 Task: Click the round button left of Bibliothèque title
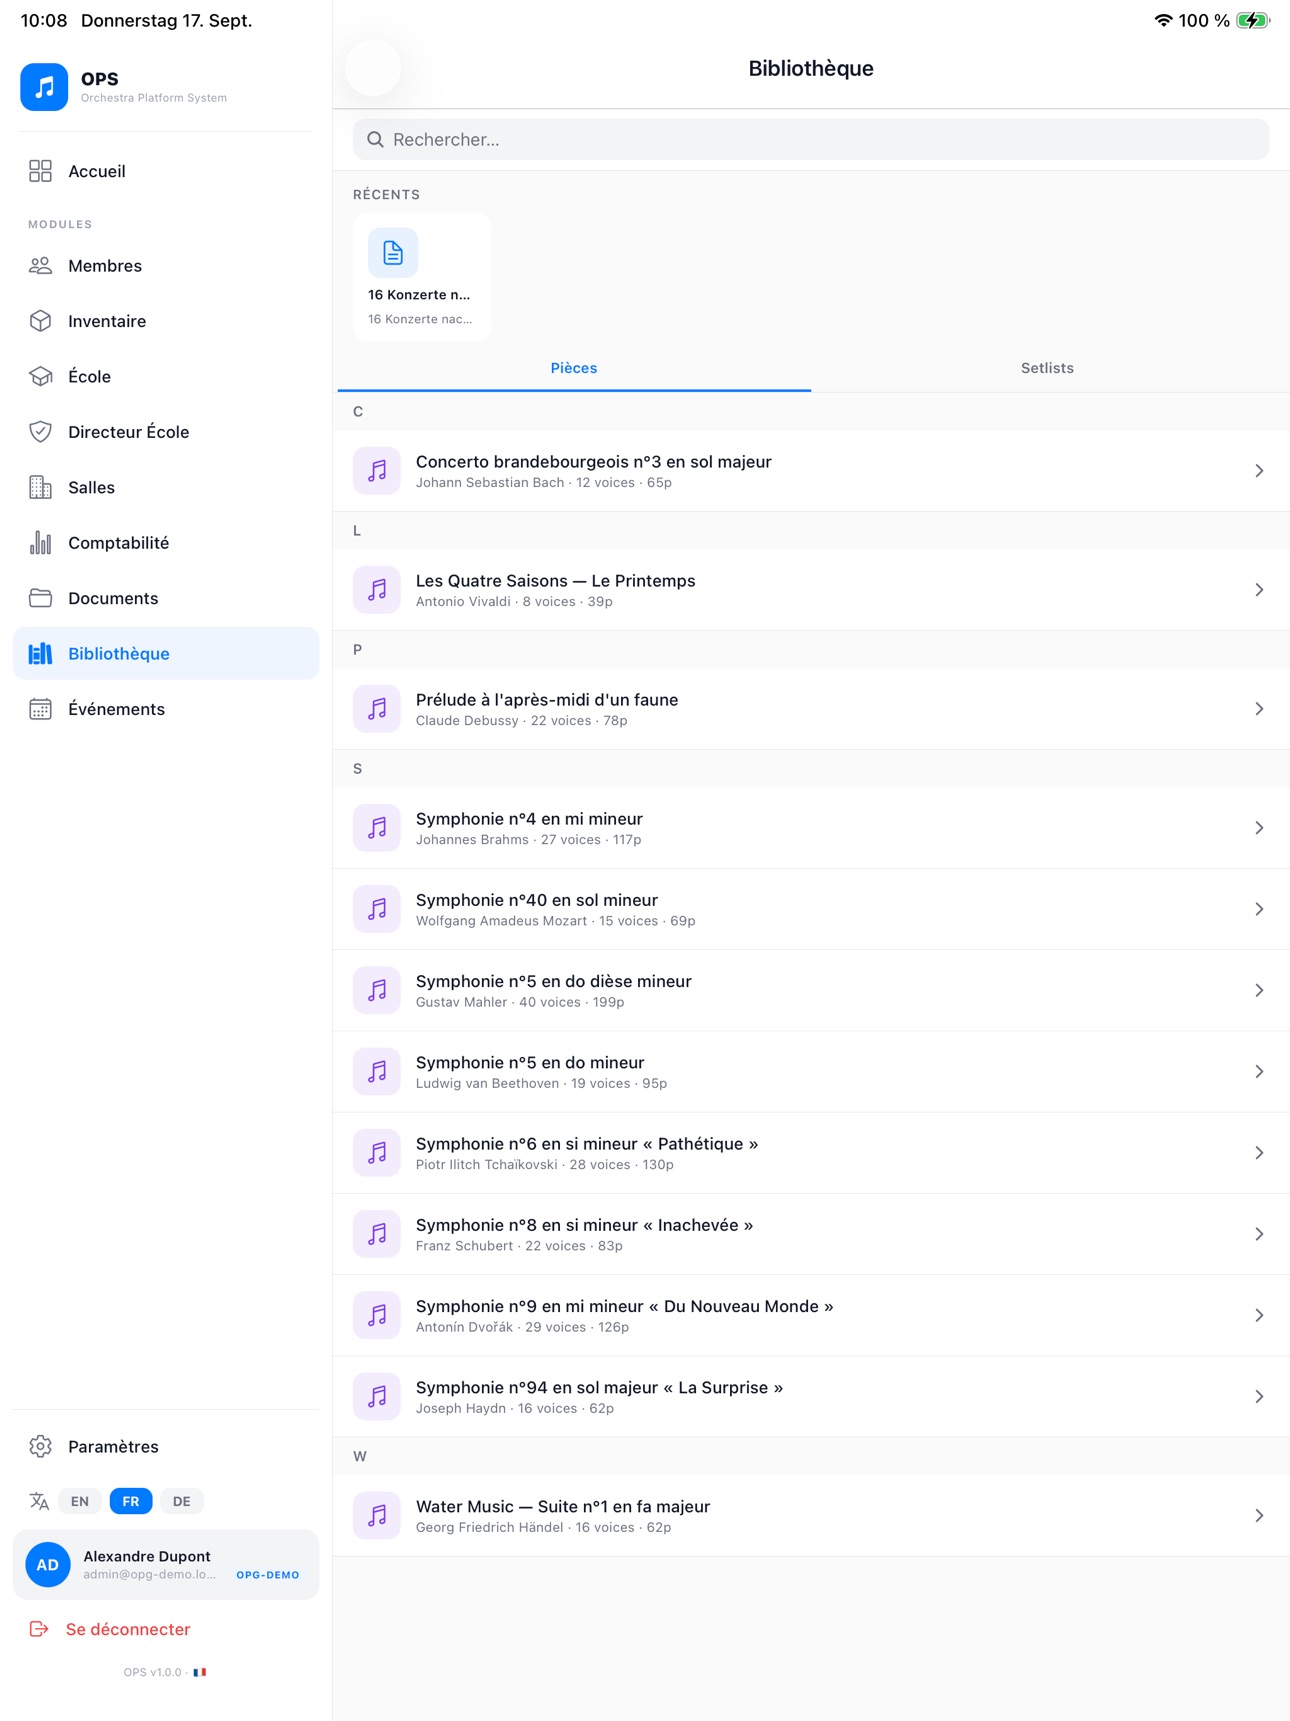point(373,68)
